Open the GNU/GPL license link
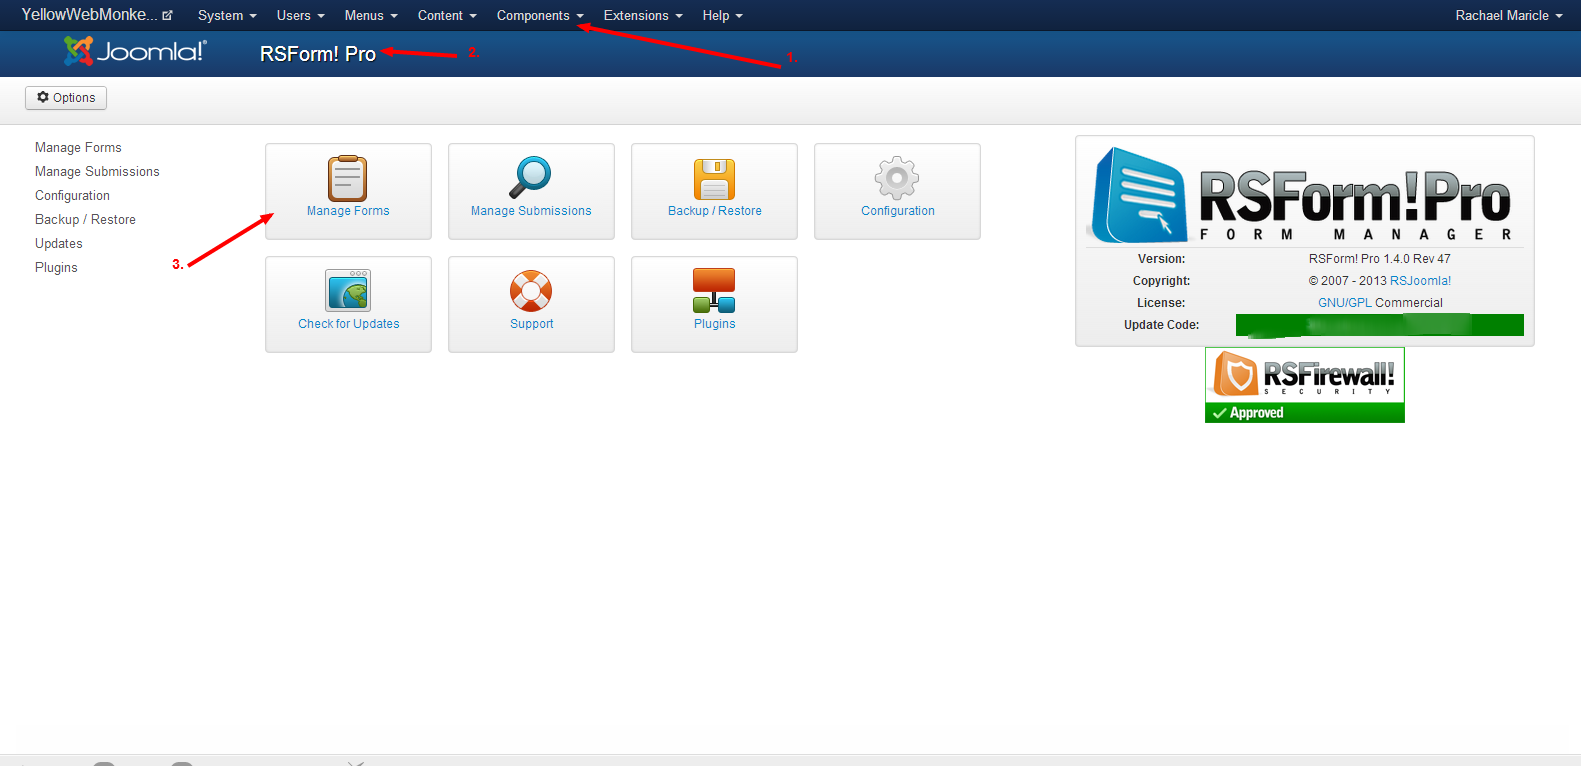Viewport: 1581px width, 766px height. point(1345,303)
